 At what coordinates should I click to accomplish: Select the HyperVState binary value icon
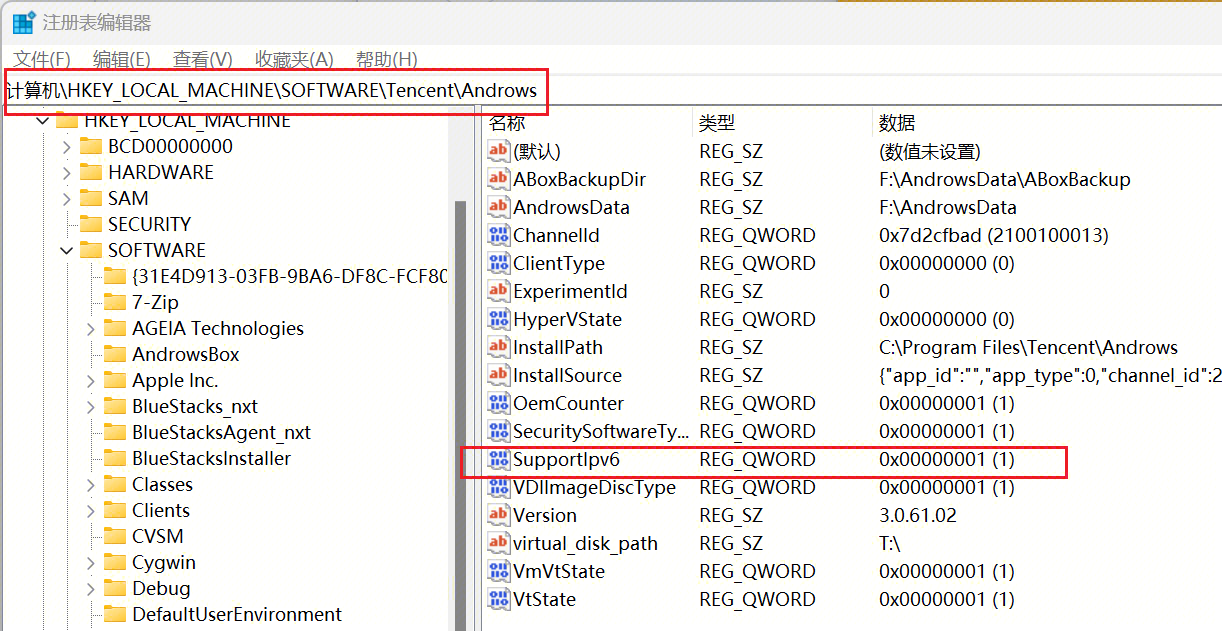(498, 319)
